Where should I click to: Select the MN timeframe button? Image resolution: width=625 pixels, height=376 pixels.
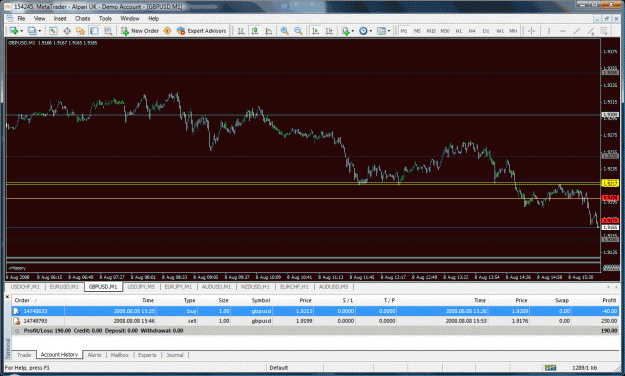tap(513, 31)
